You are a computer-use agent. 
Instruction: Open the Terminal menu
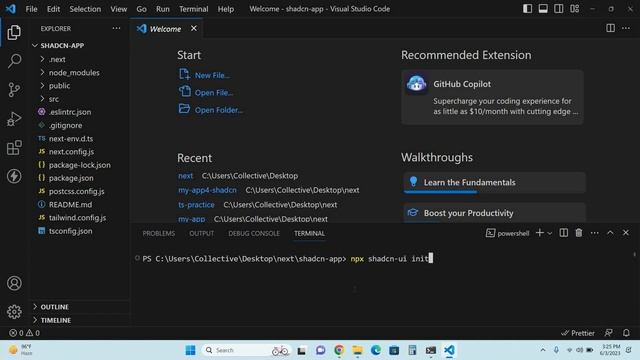[193, 9]
